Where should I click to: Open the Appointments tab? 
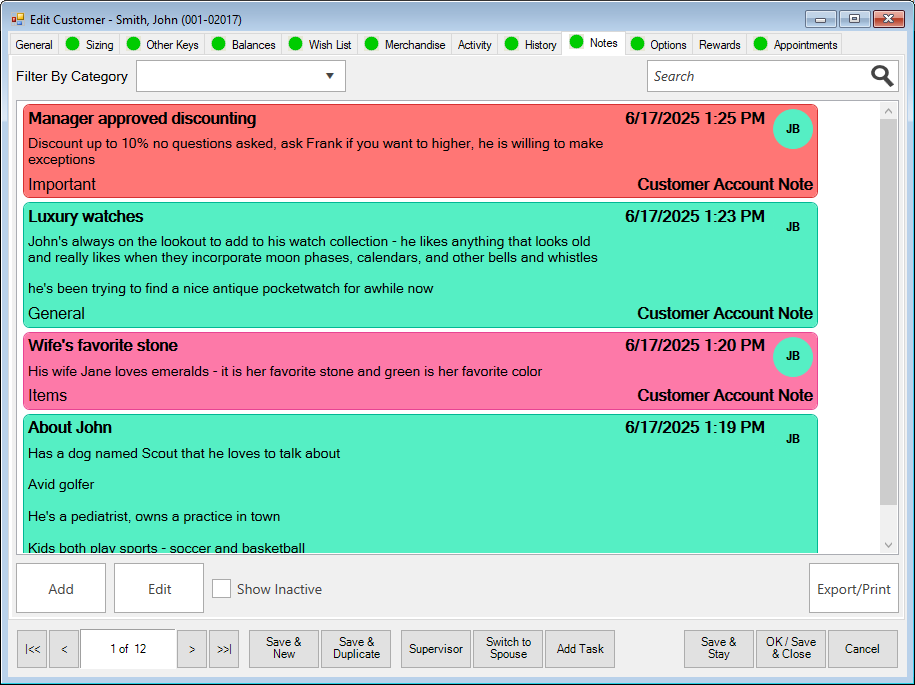[x=805, y=44]
